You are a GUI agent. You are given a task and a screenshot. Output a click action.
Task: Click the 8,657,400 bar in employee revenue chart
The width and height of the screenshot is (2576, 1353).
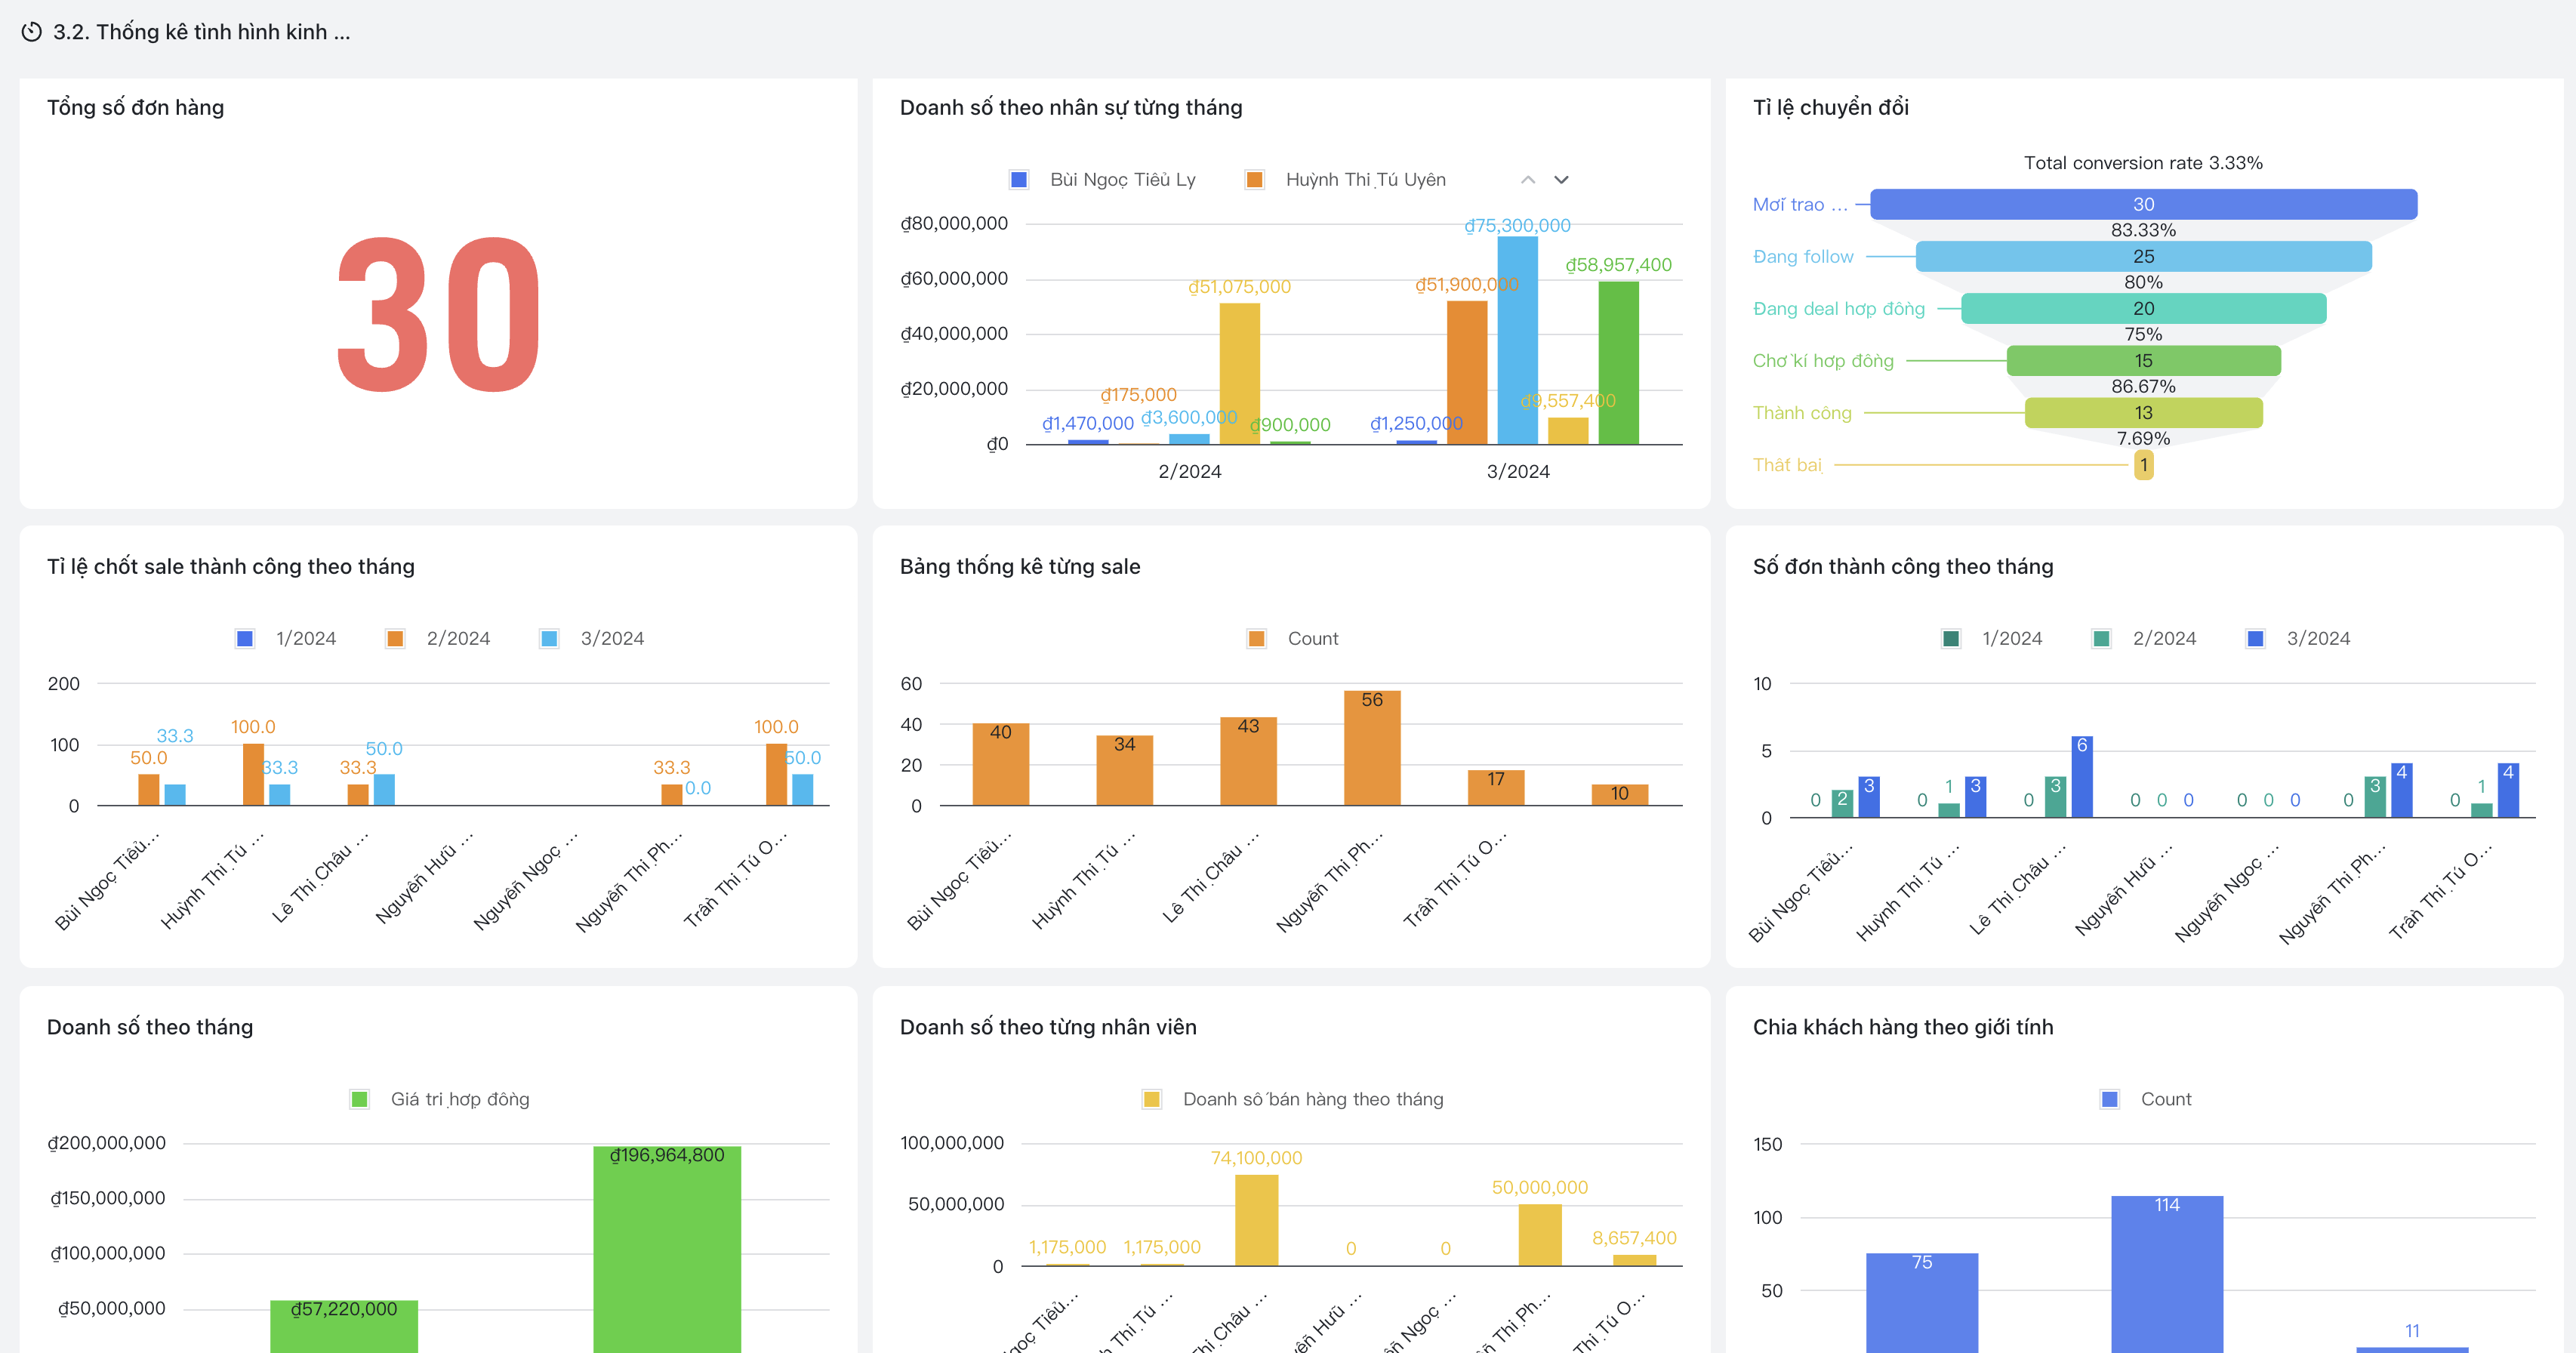click(1634, 1260)
